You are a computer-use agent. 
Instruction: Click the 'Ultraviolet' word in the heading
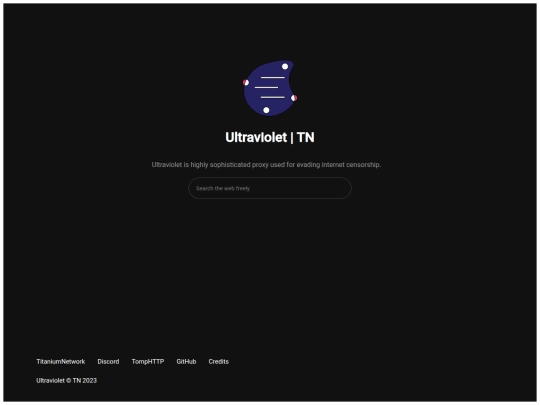click(256, 137)
